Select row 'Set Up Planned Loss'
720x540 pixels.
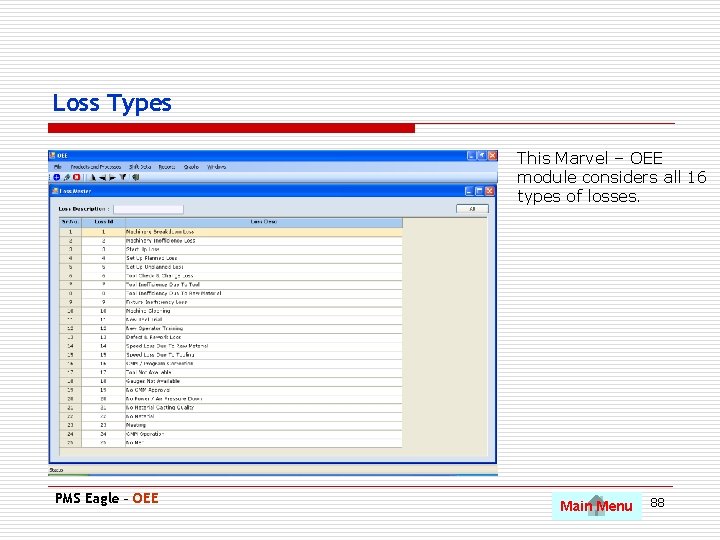coord(231,259)
